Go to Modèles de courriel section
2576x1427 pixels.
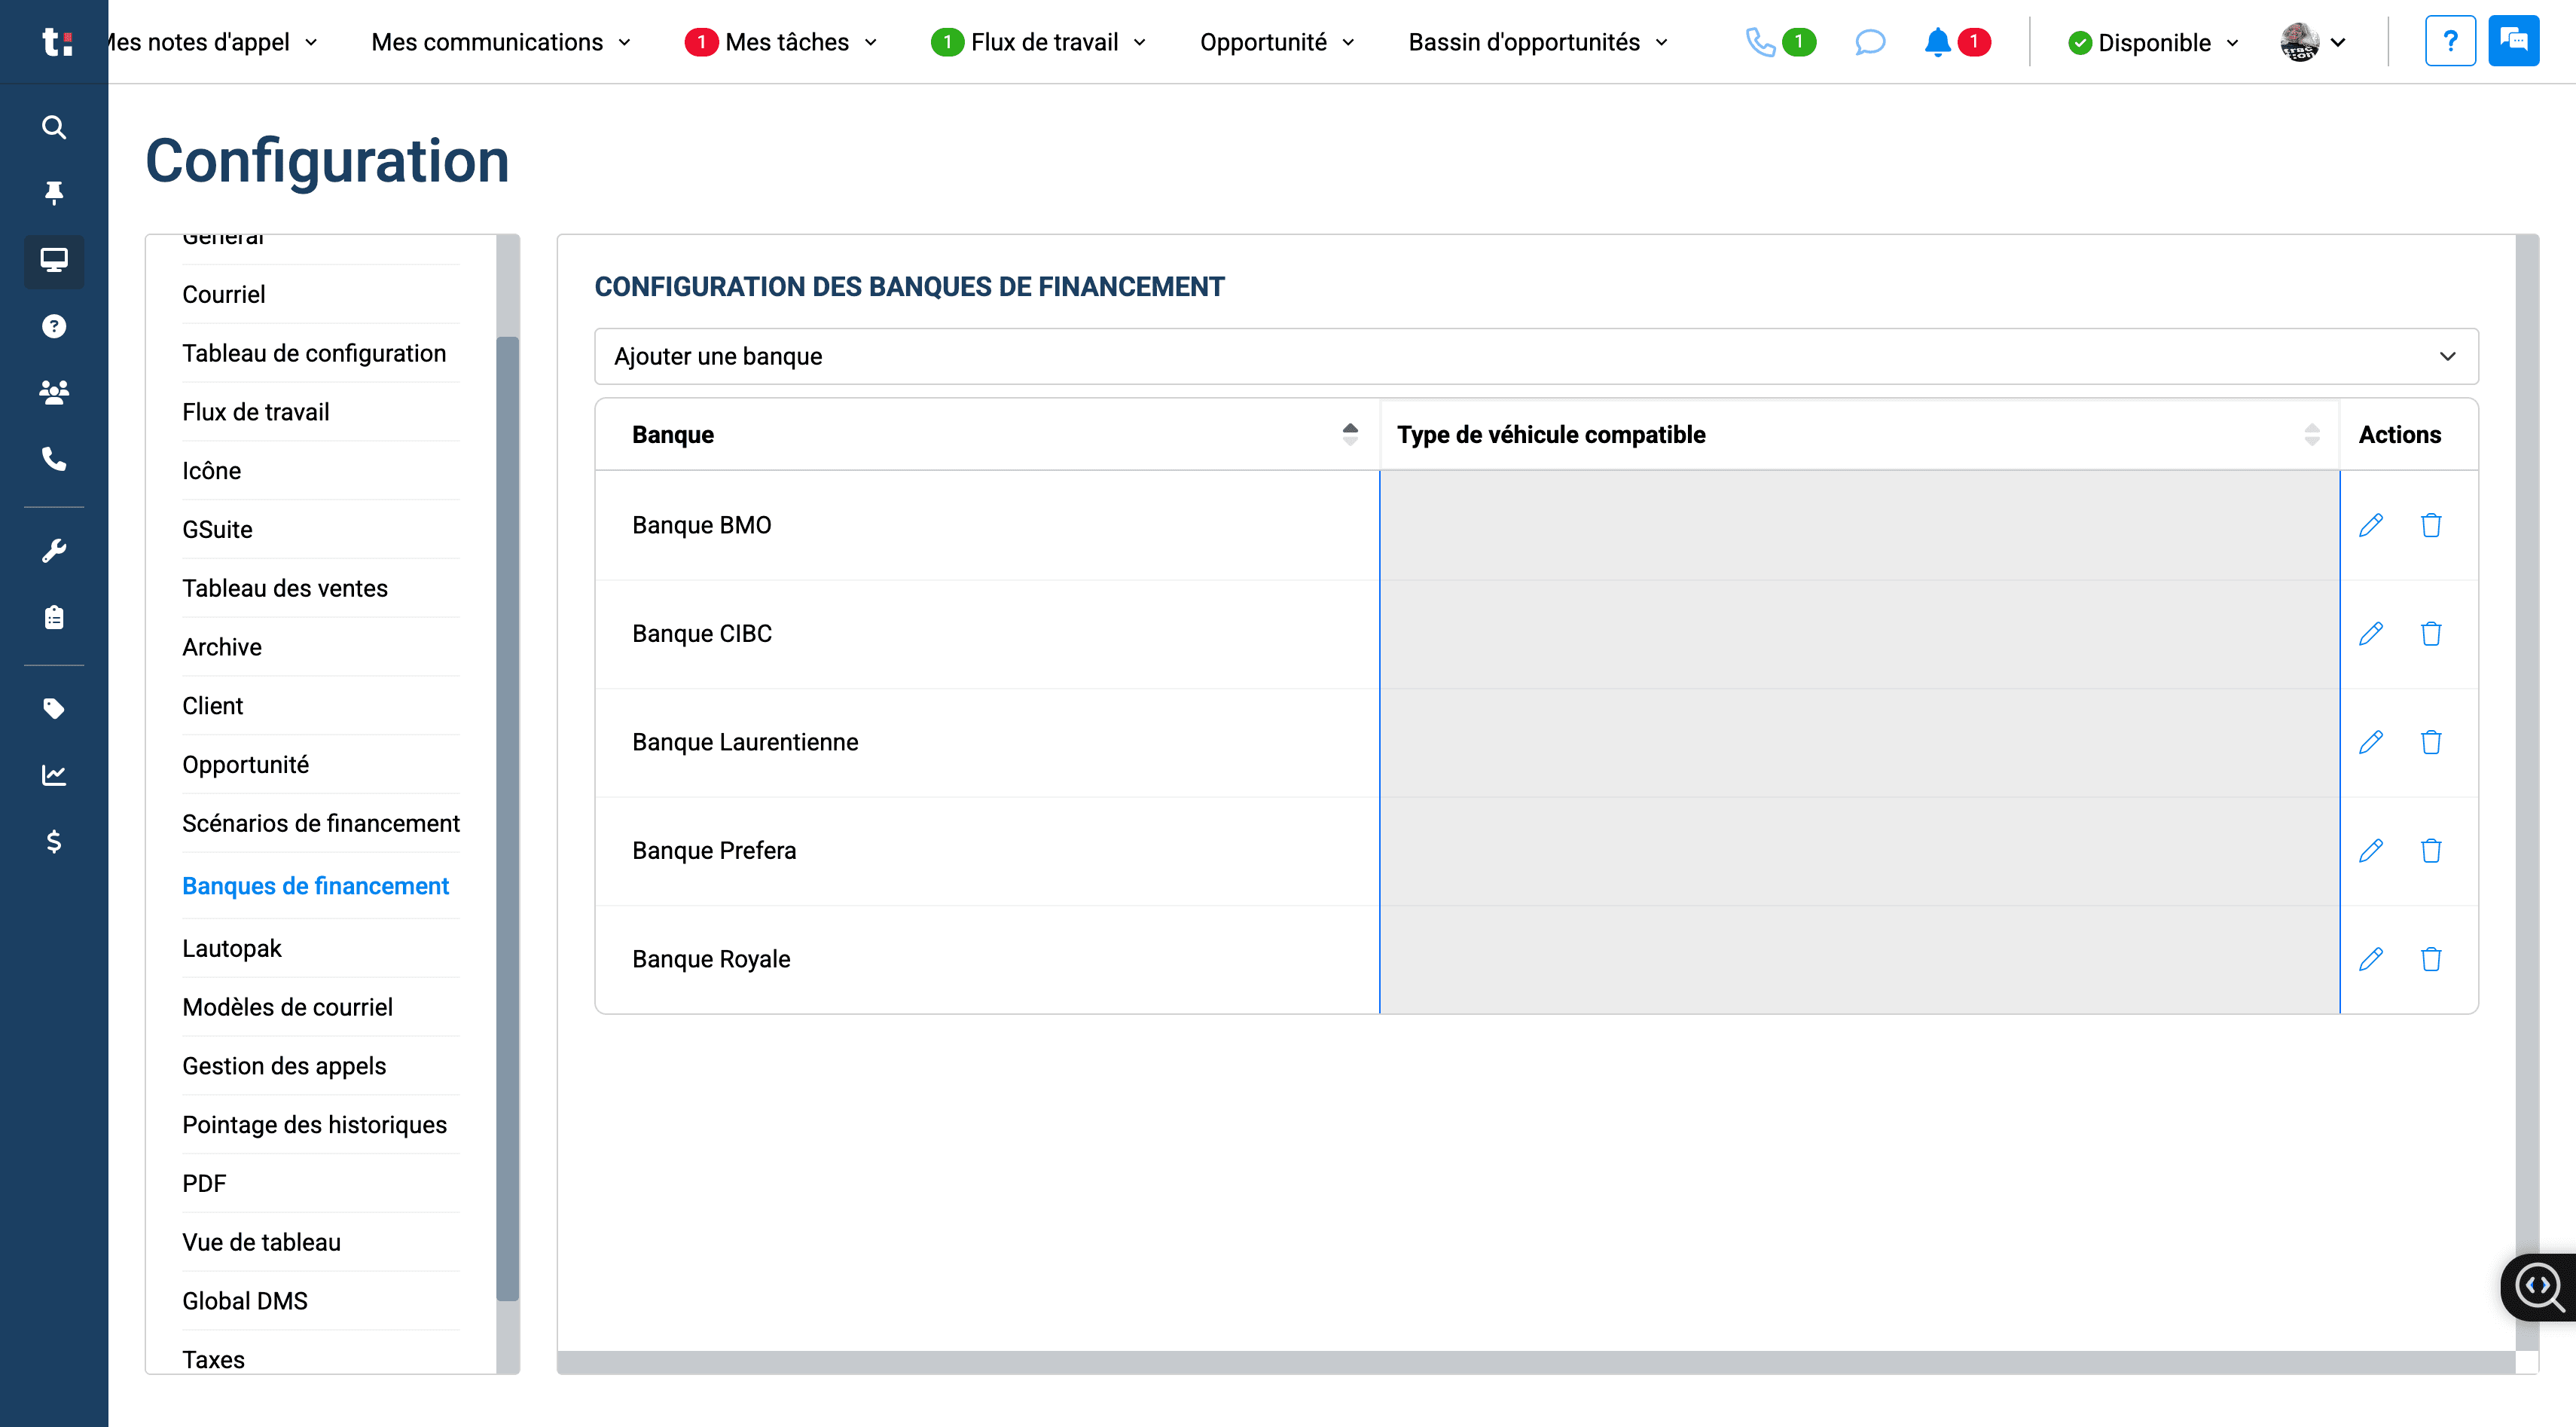(287, 1007)
